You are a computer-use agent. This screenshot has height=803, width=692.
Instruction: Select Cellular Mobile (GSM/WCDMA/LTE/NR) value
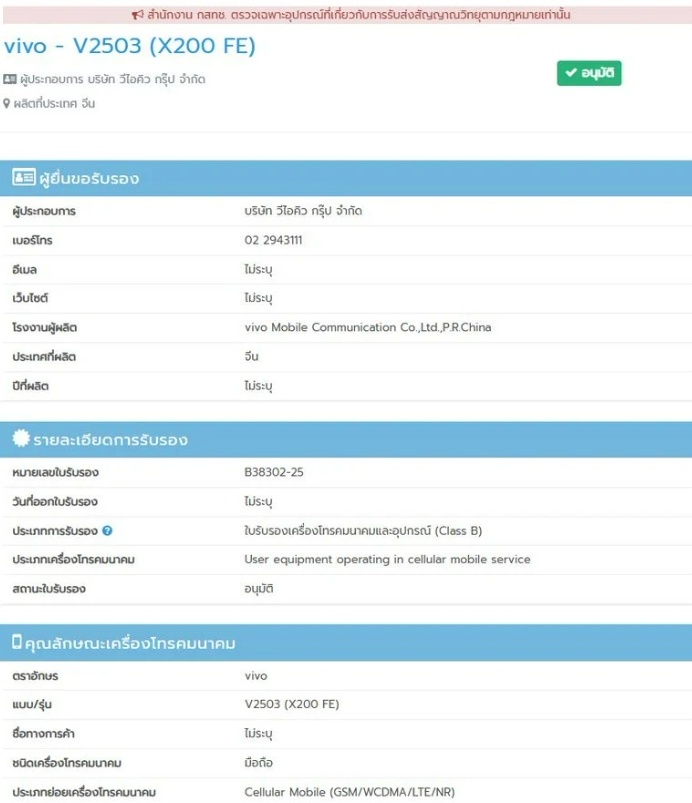pyautogui.click(x=349, y=792)
